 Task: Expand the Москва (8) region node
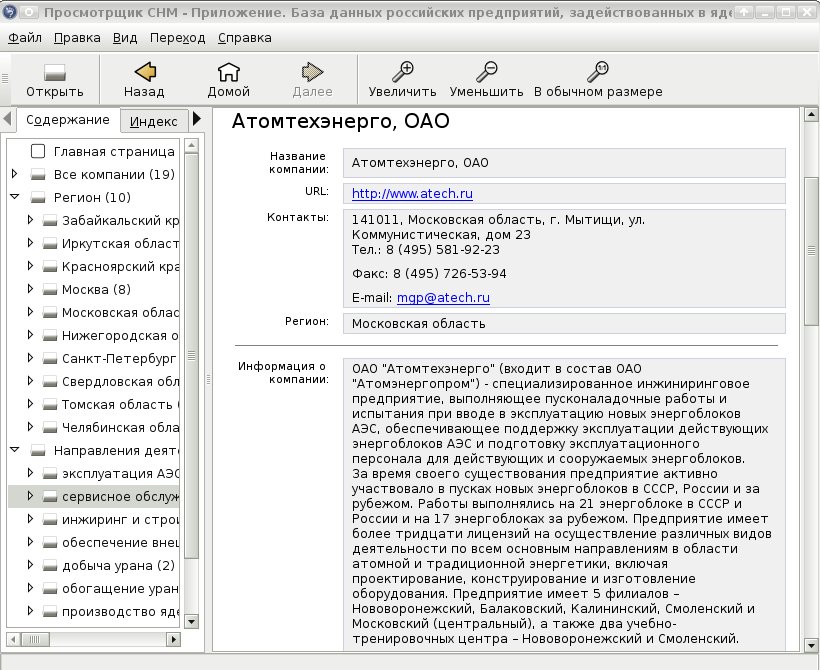pos(30,289)
